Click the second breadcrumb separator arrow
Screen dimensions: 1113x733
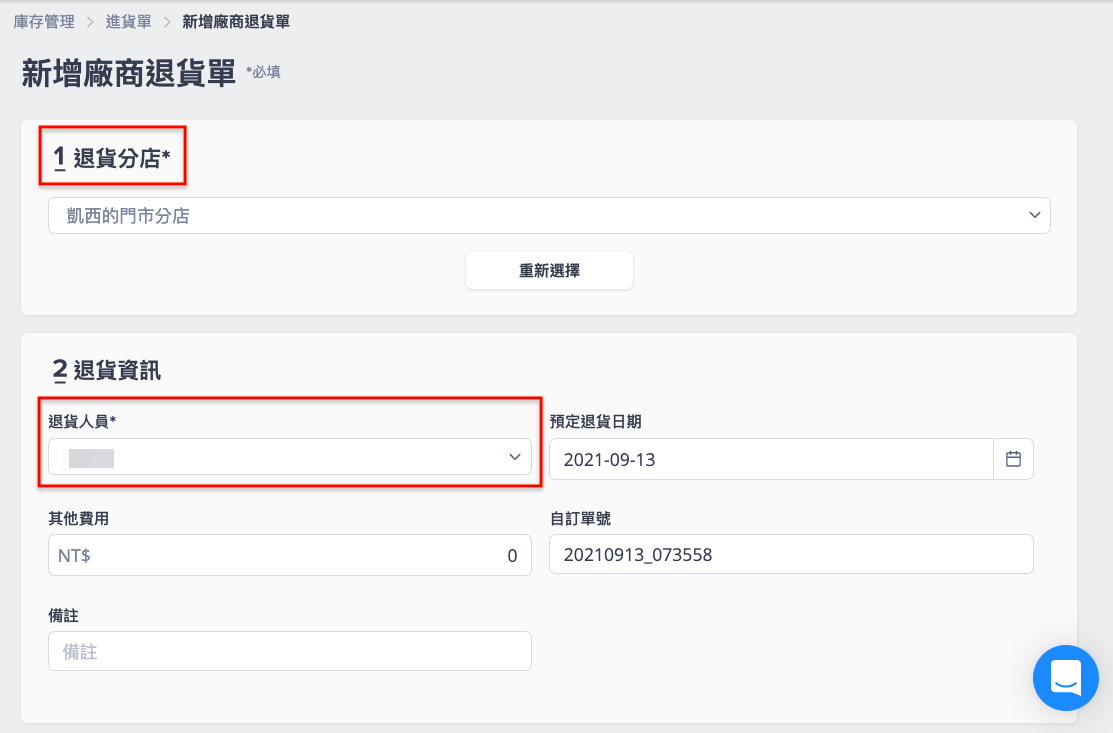click(x=167, y=22)
